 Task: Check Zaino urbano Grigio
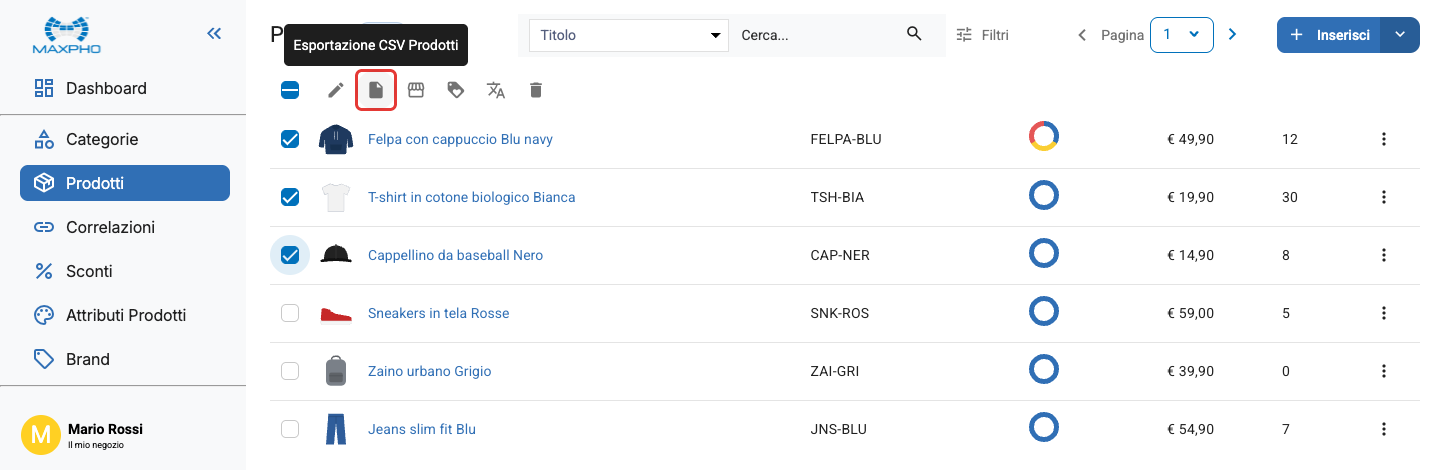[290, 371]
